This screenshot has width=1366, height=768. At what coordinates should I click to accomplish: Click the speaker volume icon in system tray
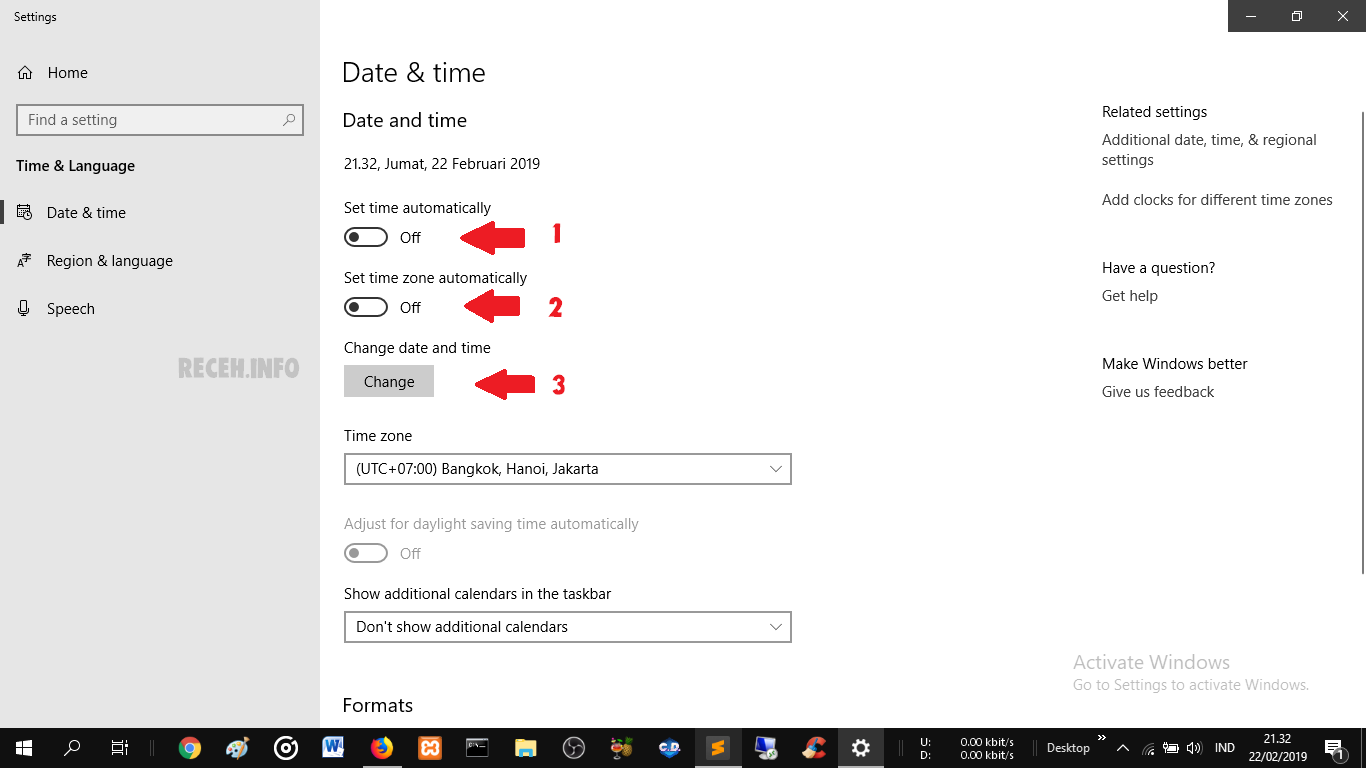(x=1193, y=747)
